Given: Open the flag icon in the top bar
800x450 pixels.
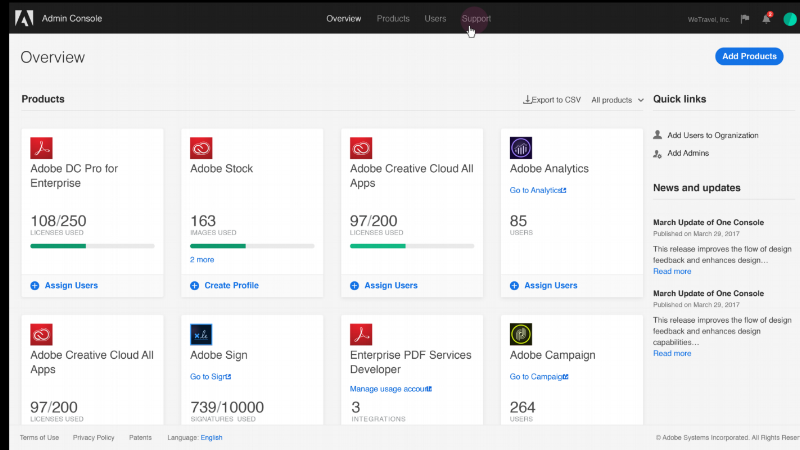Looking at the screenshot, I should click(x=745, y=19).
